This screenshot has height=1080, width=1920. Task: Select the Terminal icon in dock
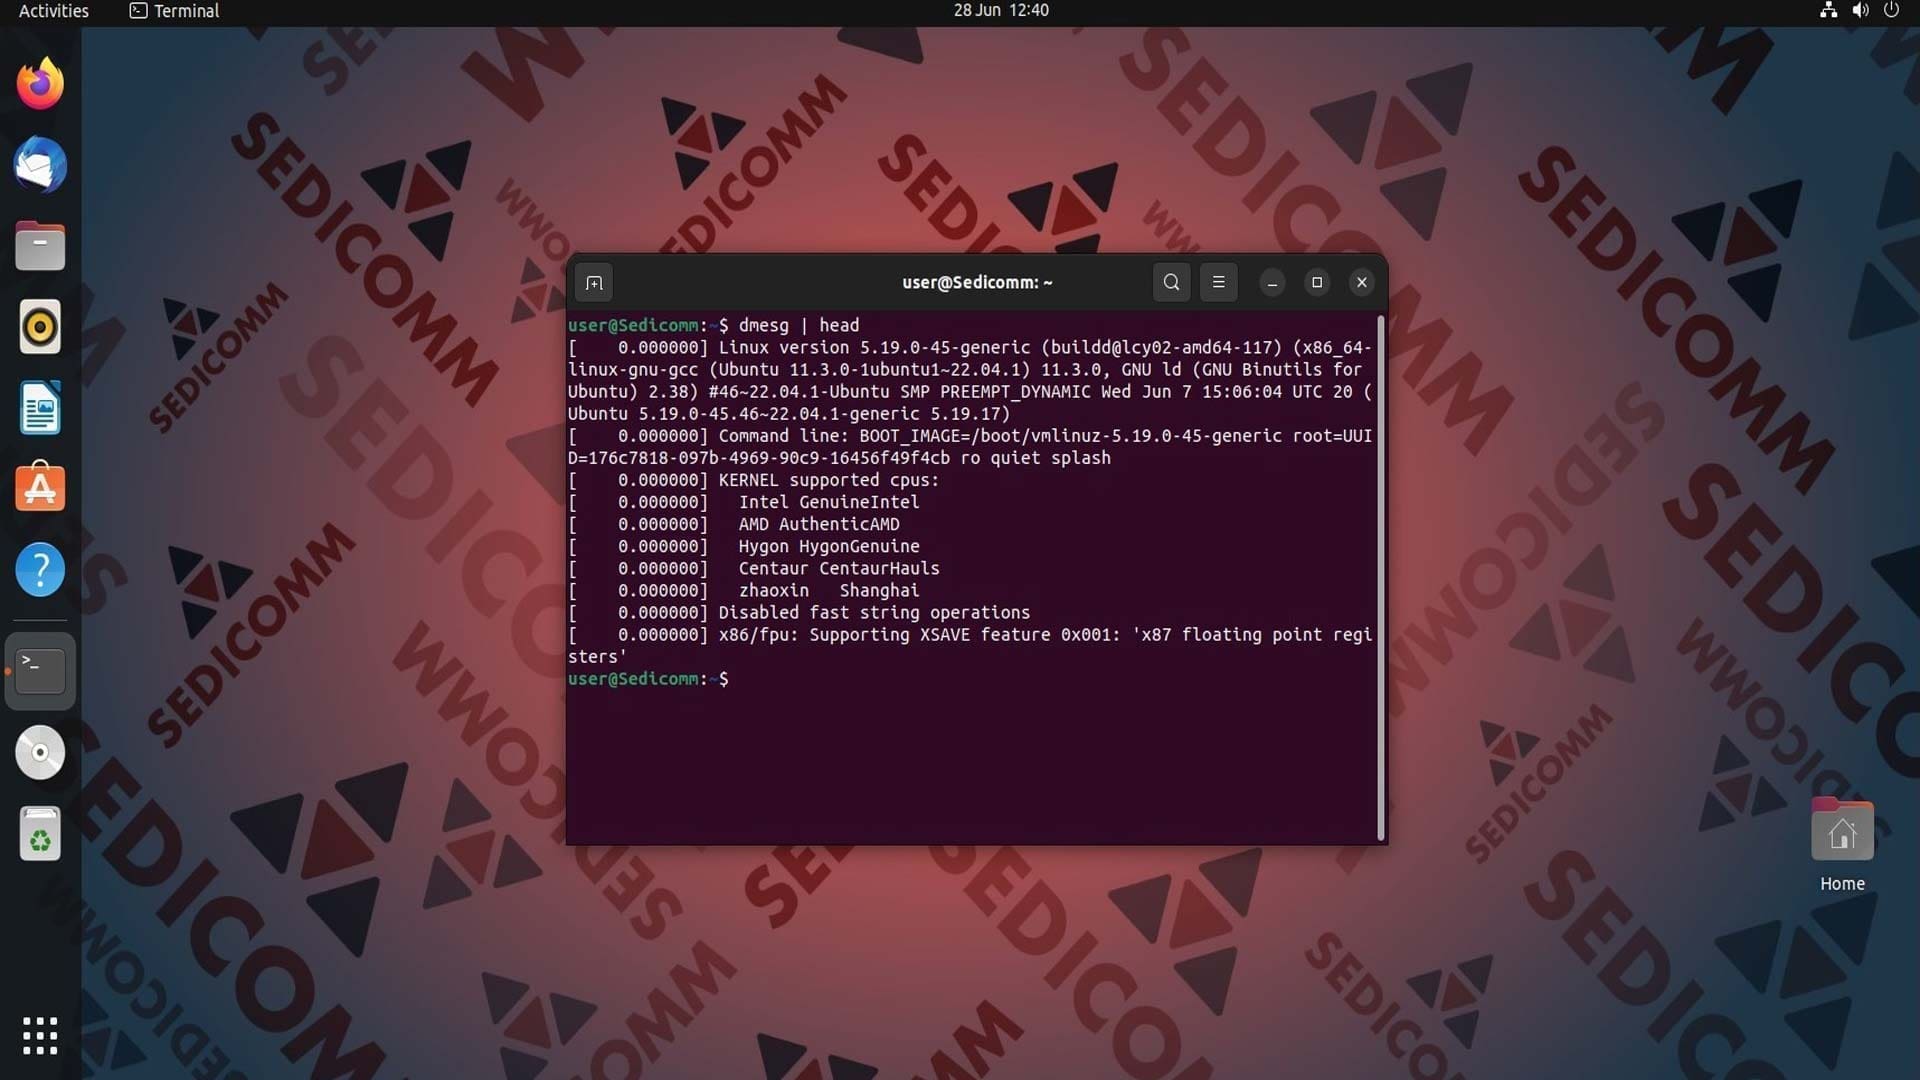pyautogui.click(x=40, y=671)
